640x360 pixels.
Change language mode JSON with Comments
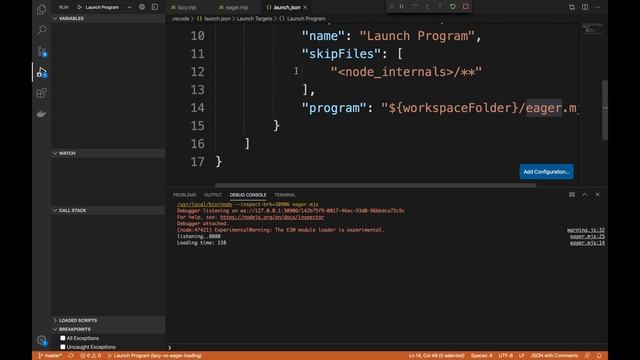coord(554,356)
